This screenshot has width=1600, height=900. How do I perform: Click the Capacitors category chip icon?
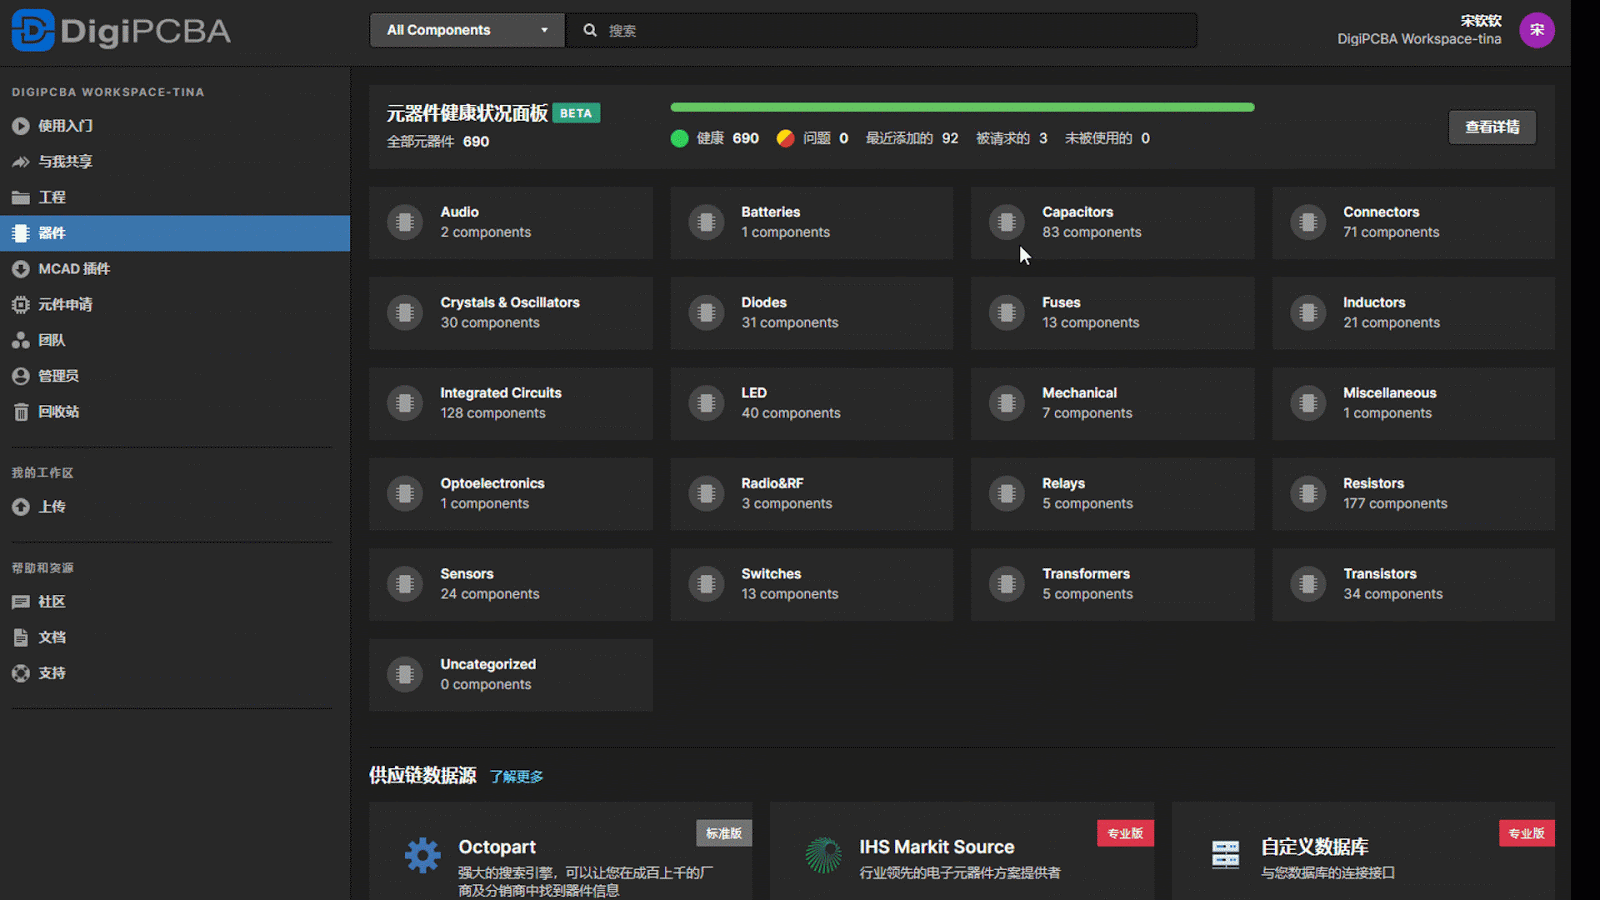[1007, 222]
